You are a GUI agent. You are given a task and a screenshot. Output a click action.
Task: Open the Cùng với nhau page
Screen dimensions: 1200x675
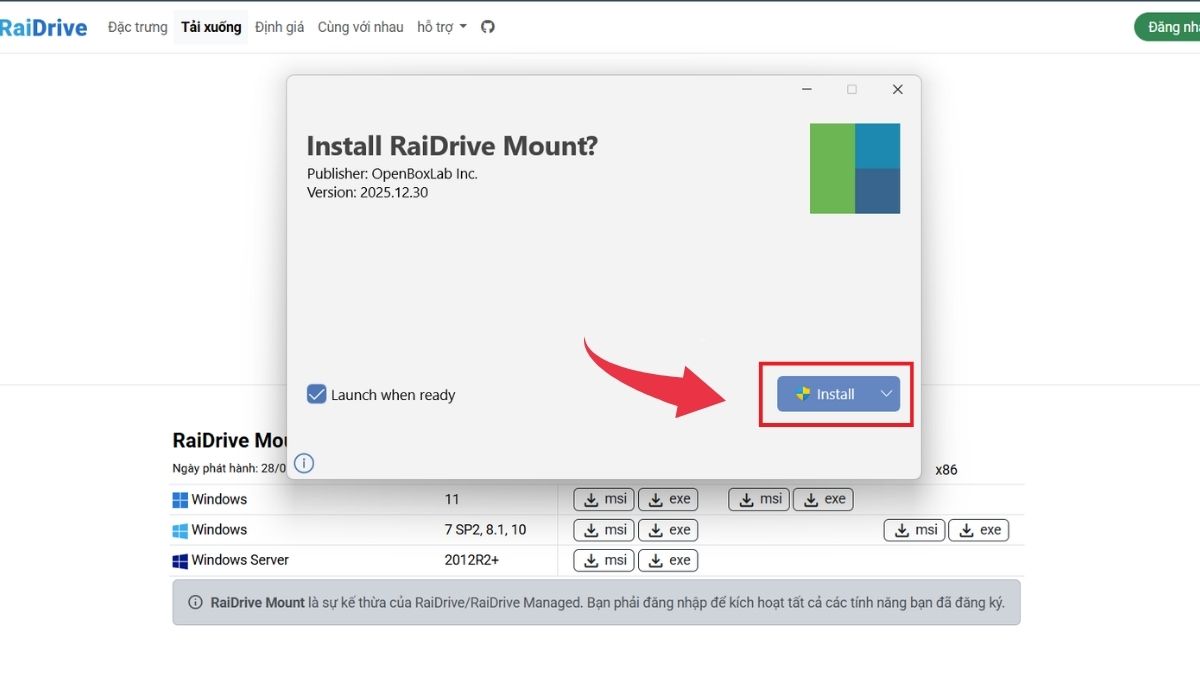tap(360, 27)
